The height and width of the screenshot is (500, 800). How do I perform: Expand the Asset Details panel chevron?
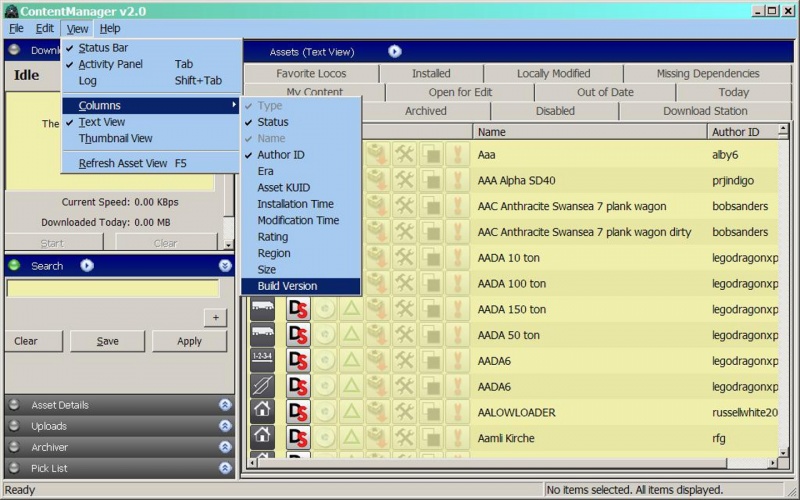click(x=225, y=405)
